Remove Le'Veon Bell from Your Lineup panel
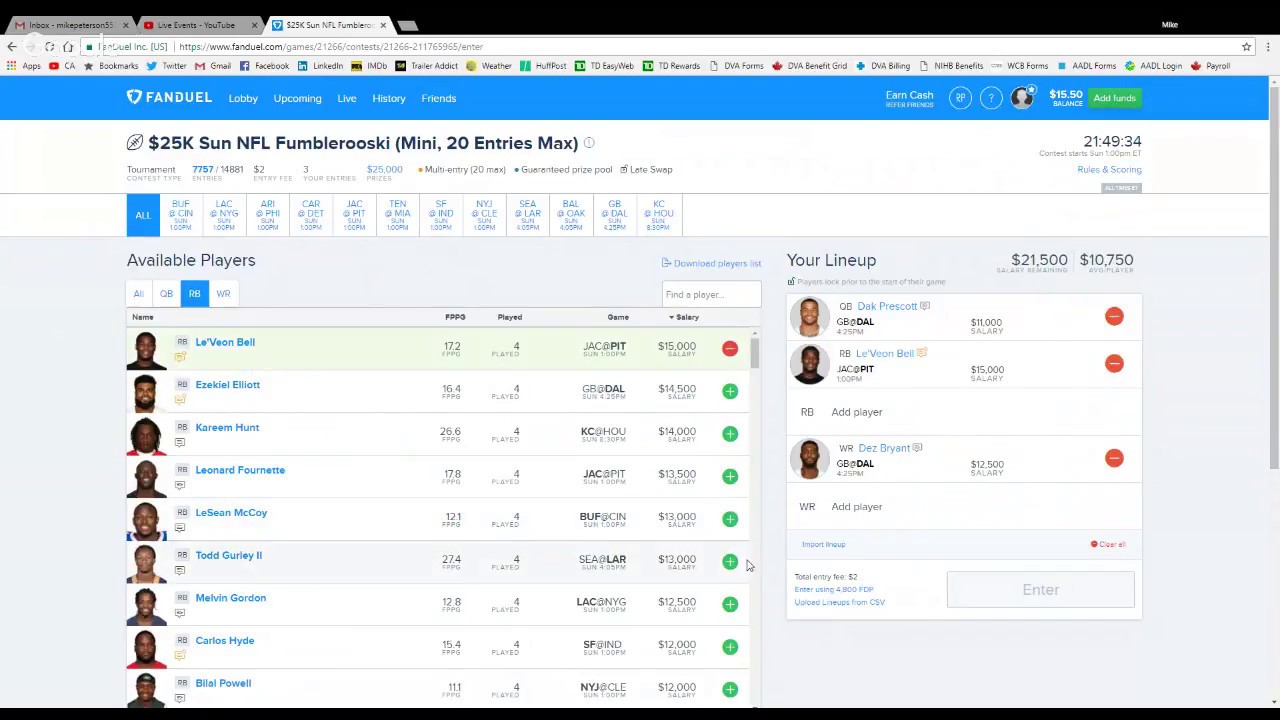Screen dimensions: 1280x720 click(x=1114, y=363)
